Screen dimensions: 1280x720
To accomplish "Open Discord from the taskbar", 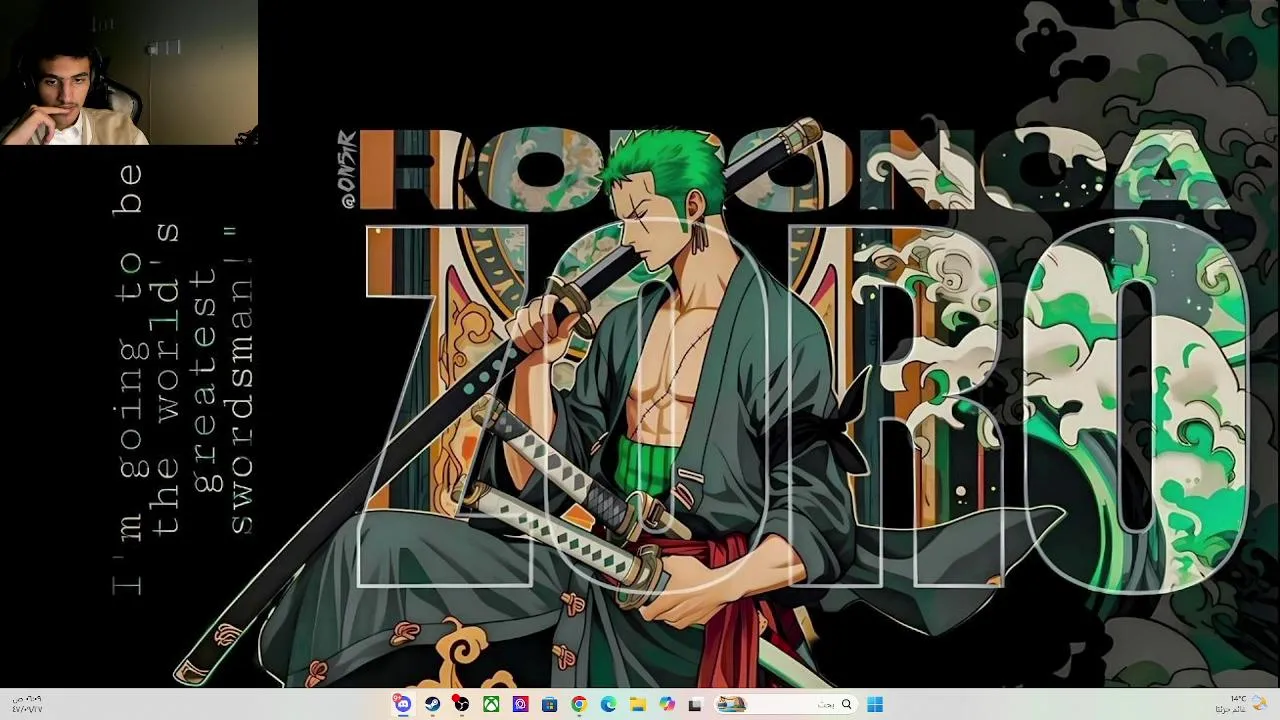I will (x=403, y=704).
